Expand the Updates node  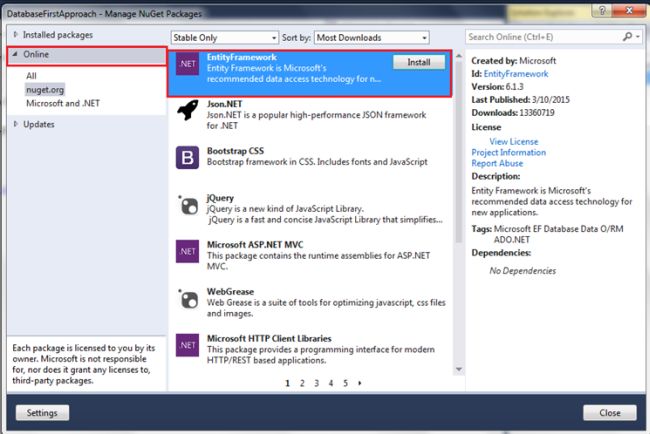click(x=15, y=124)
